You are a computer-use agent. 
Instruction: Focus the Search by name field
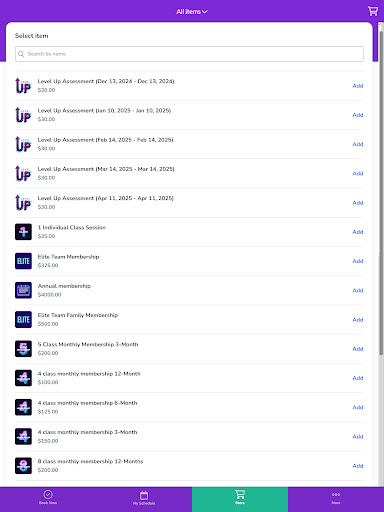click(189, 54)
